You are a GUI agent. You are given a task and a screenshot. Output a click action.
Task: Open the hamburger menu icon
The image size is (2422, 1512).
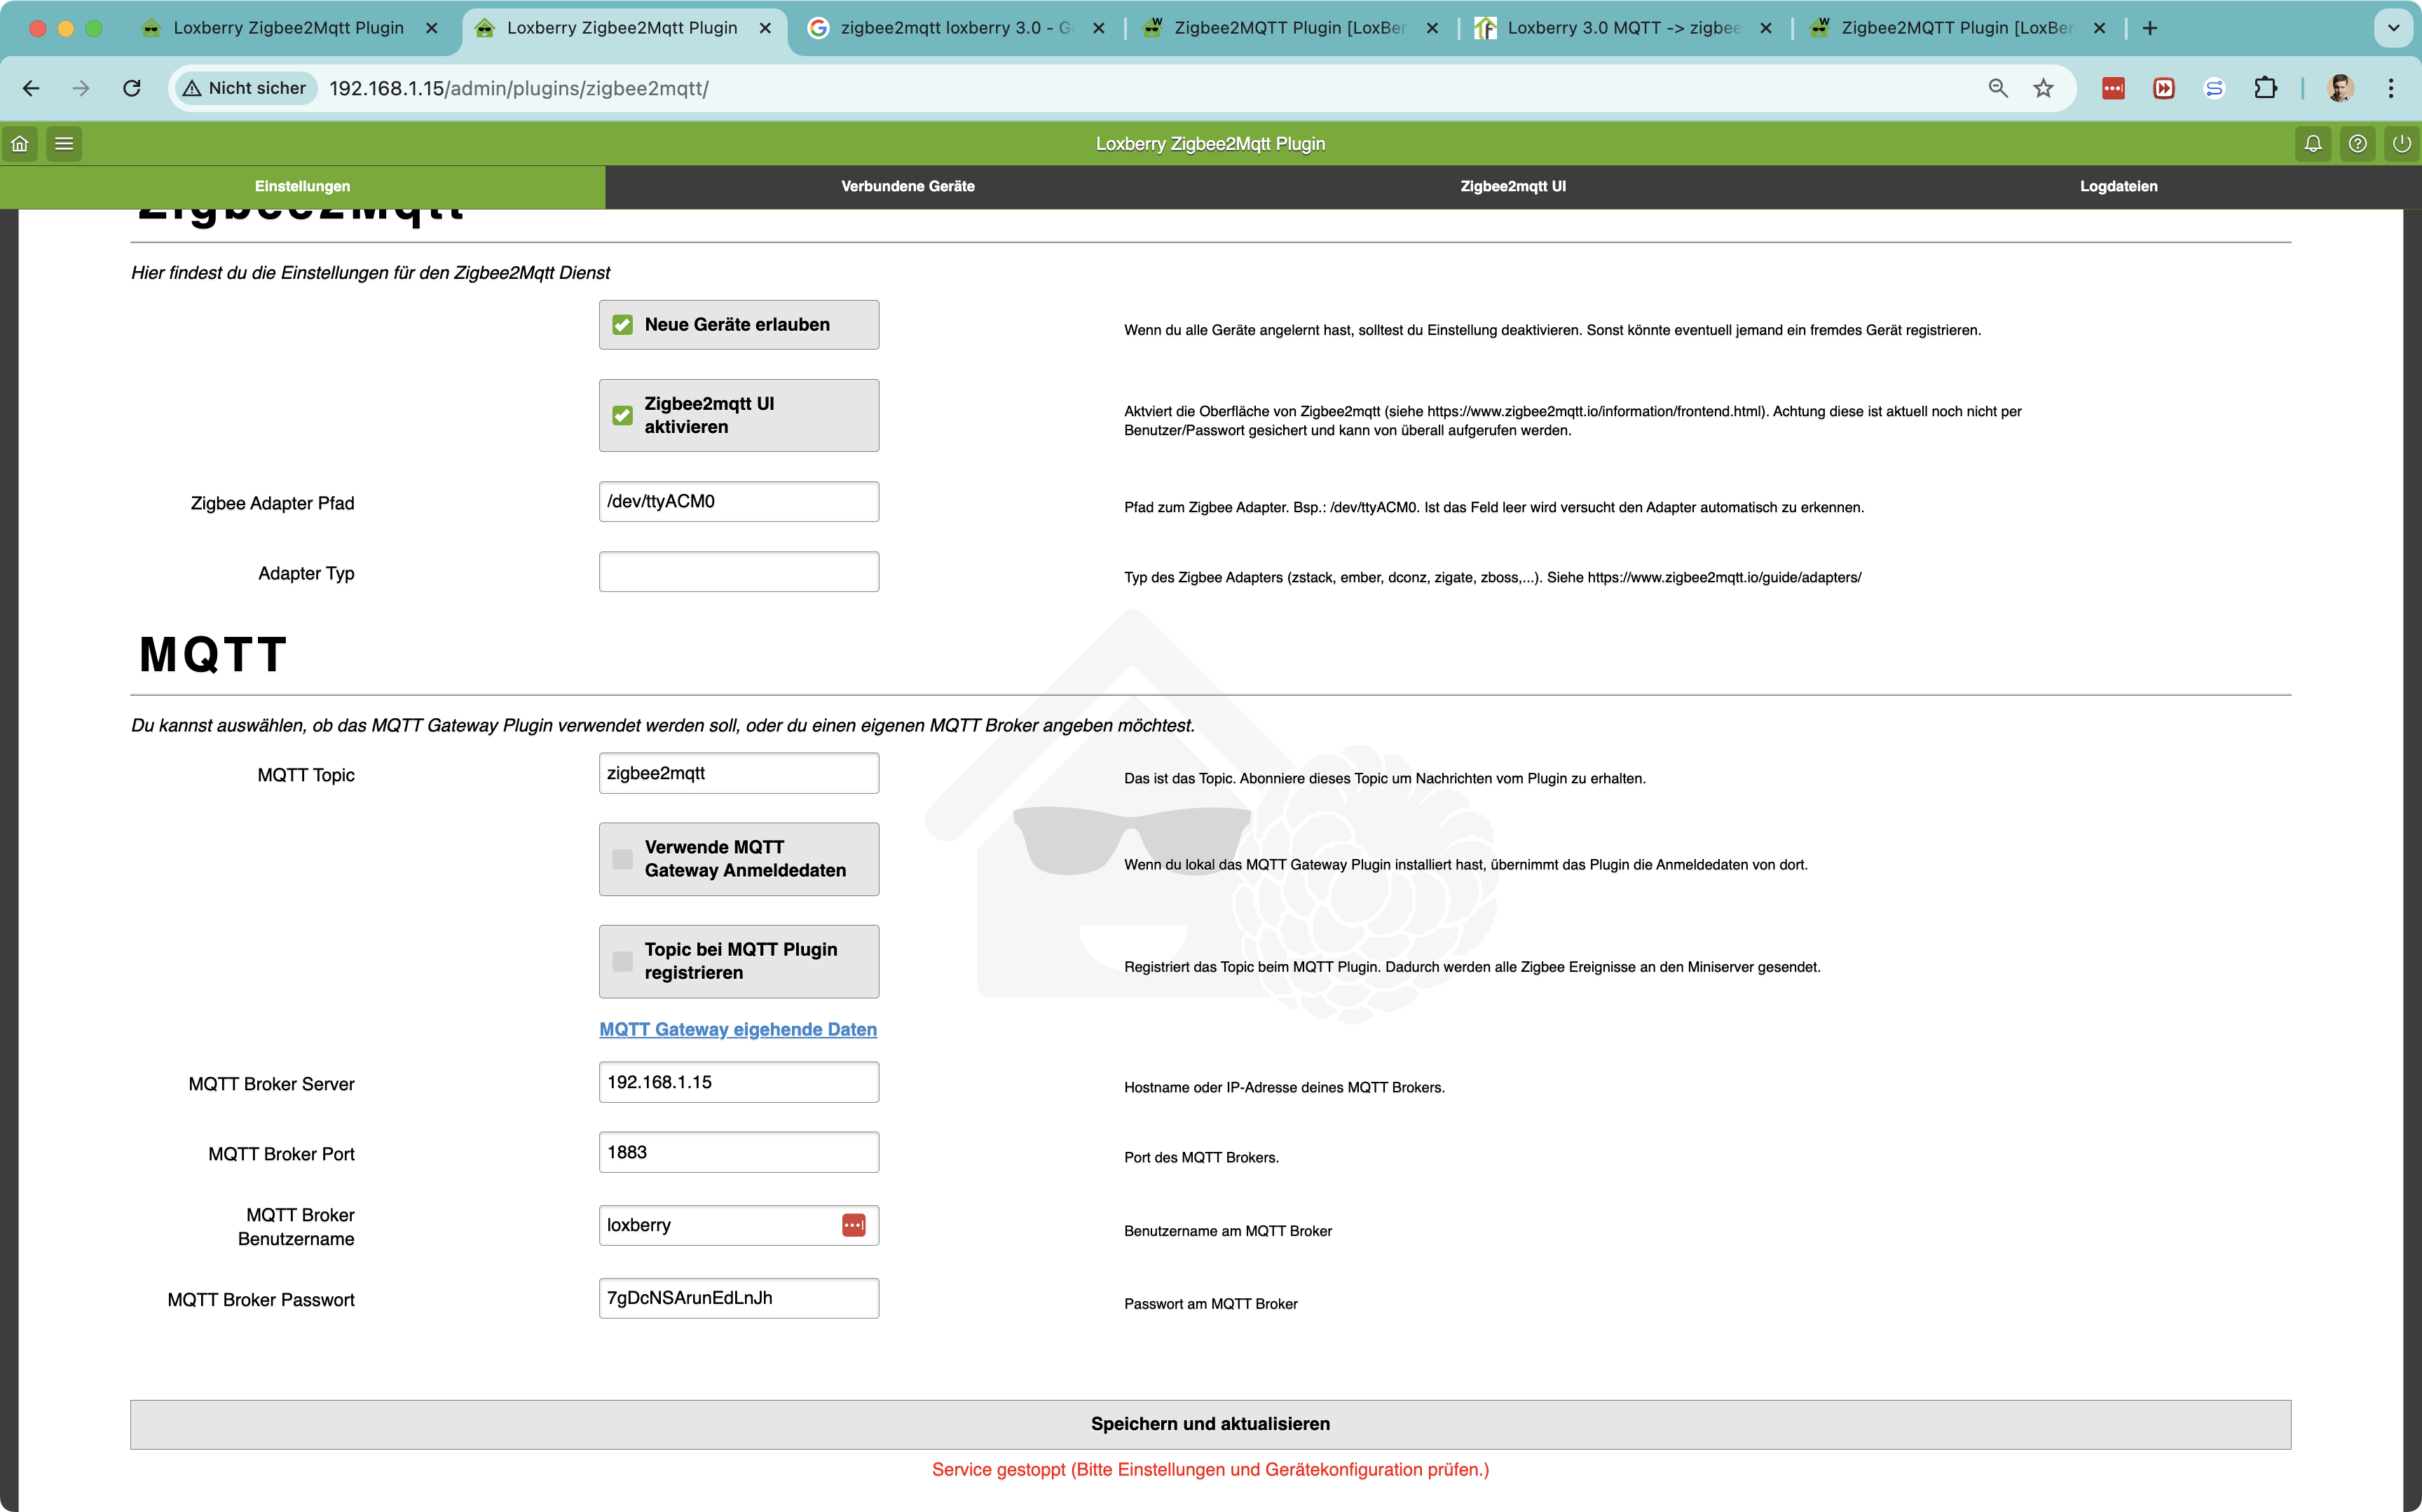64,144
